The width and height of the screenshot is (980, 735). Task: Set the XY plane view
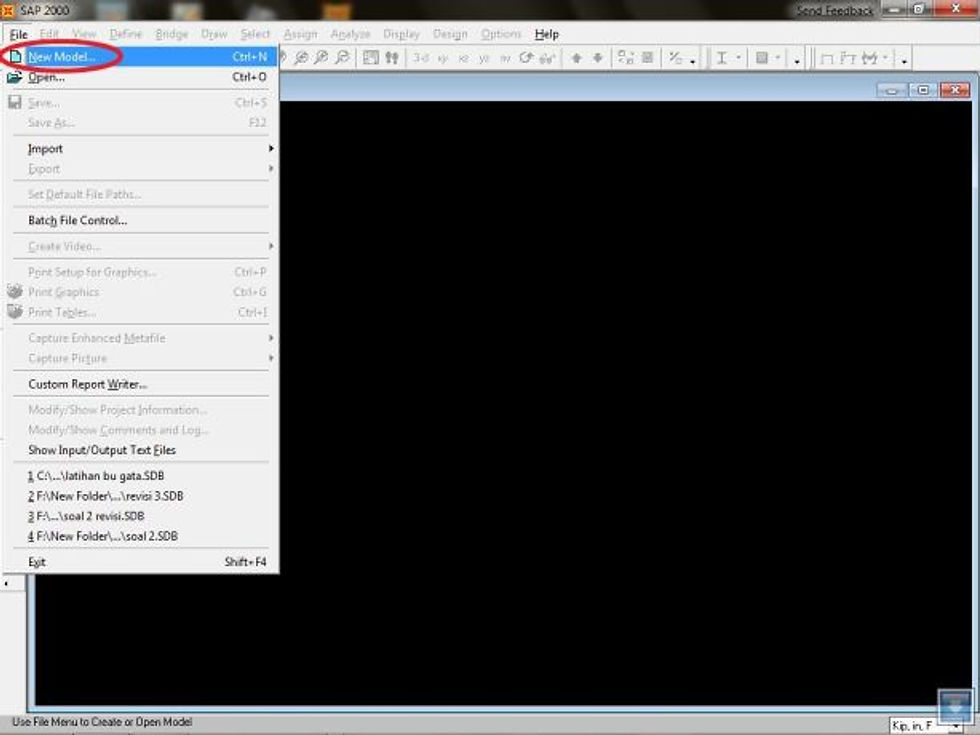[443, 58]
